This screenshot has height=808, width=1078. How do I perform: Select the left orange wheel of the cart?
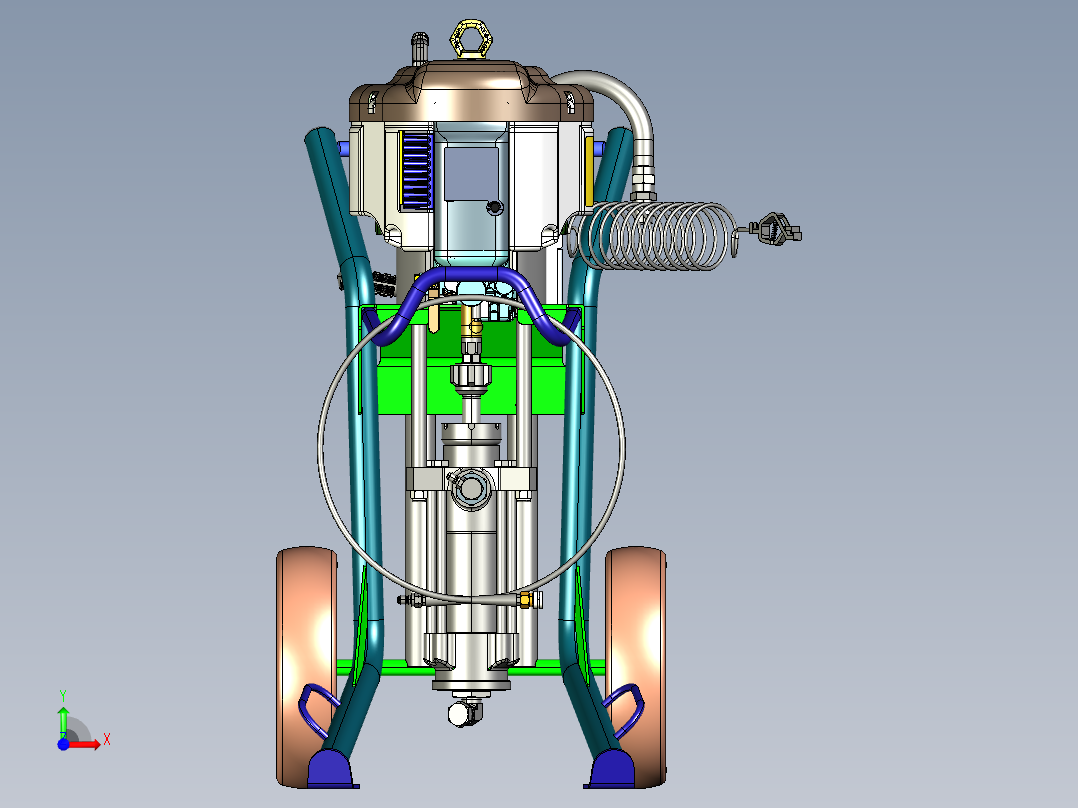[307, 666]
